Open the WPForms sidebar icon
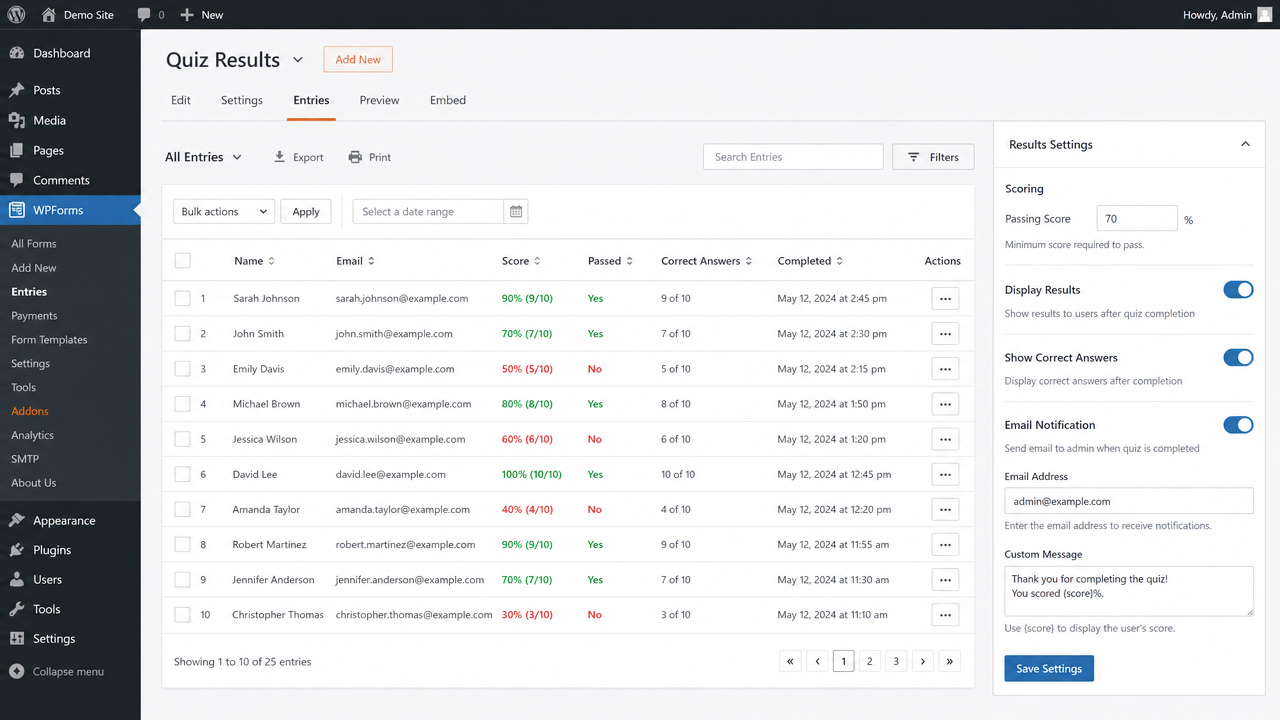1280x720 pixels. (17, 210)
